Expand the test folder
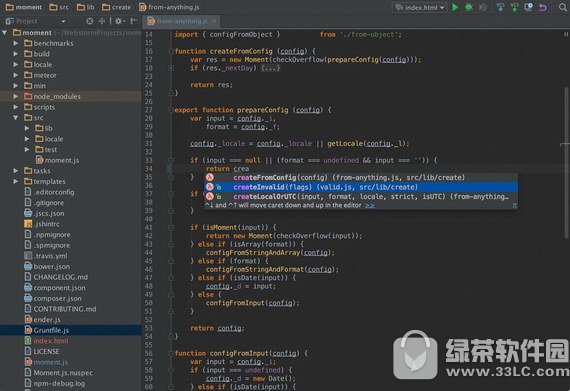This screenshot has width=570, height=391. click(x=27, y=150)
